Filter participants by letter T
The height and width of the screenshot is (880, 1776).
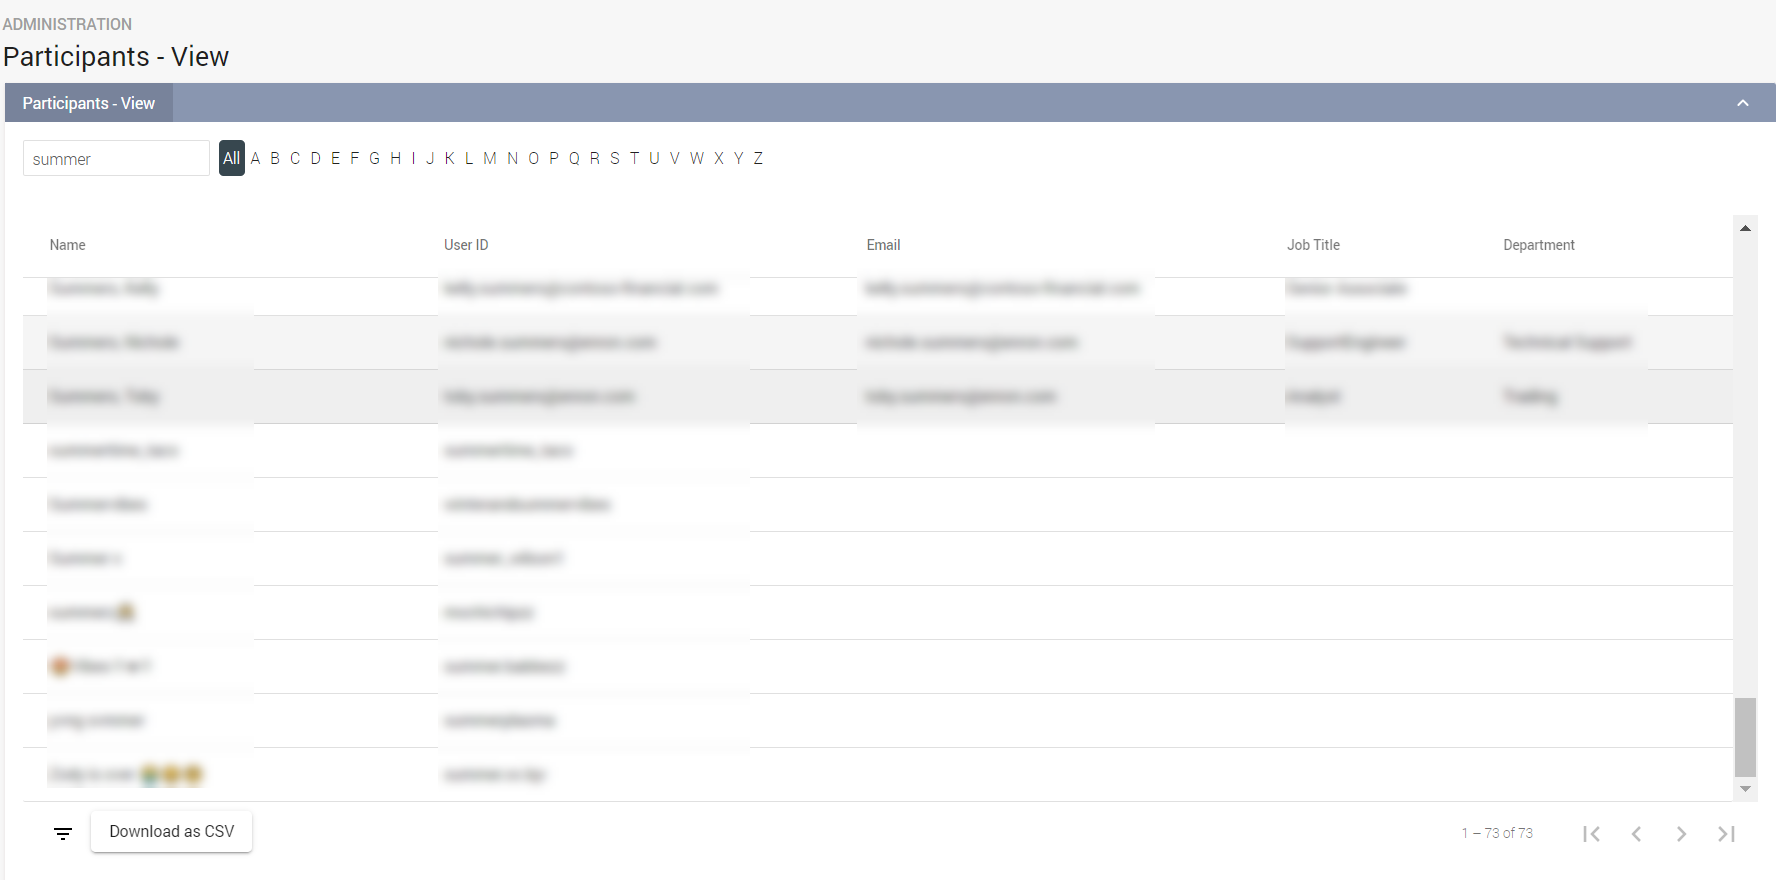(634, 158)
